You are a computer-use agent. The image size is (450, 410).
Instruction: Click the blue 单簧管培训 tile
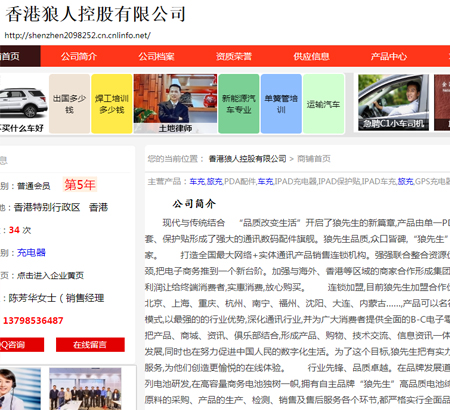click(281, 104)
